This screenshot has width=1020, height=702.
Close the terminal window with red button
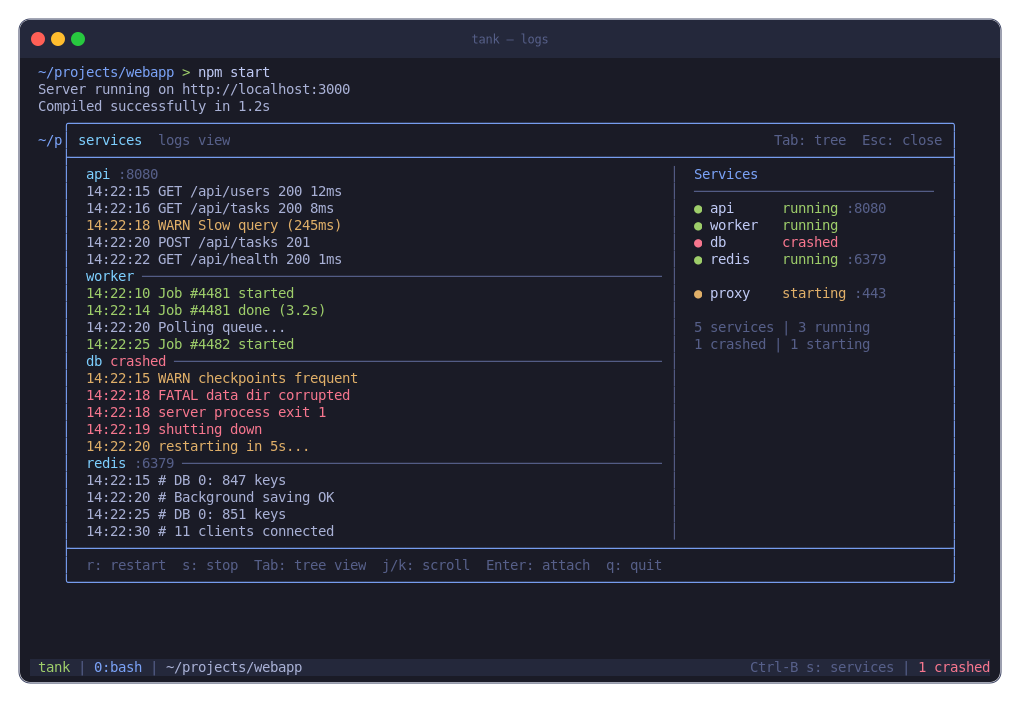pyautogui.click(x=38, y=39)
